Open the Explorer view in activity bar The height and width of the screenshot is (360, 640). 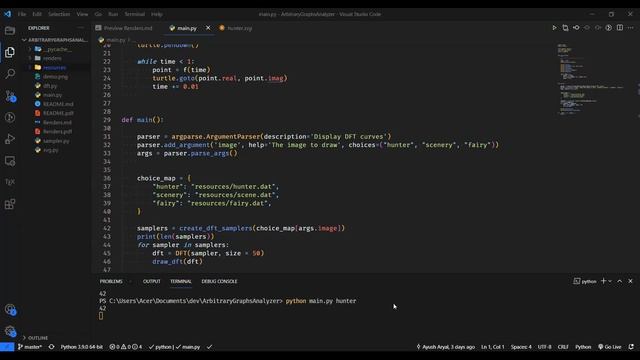[10, 52]
